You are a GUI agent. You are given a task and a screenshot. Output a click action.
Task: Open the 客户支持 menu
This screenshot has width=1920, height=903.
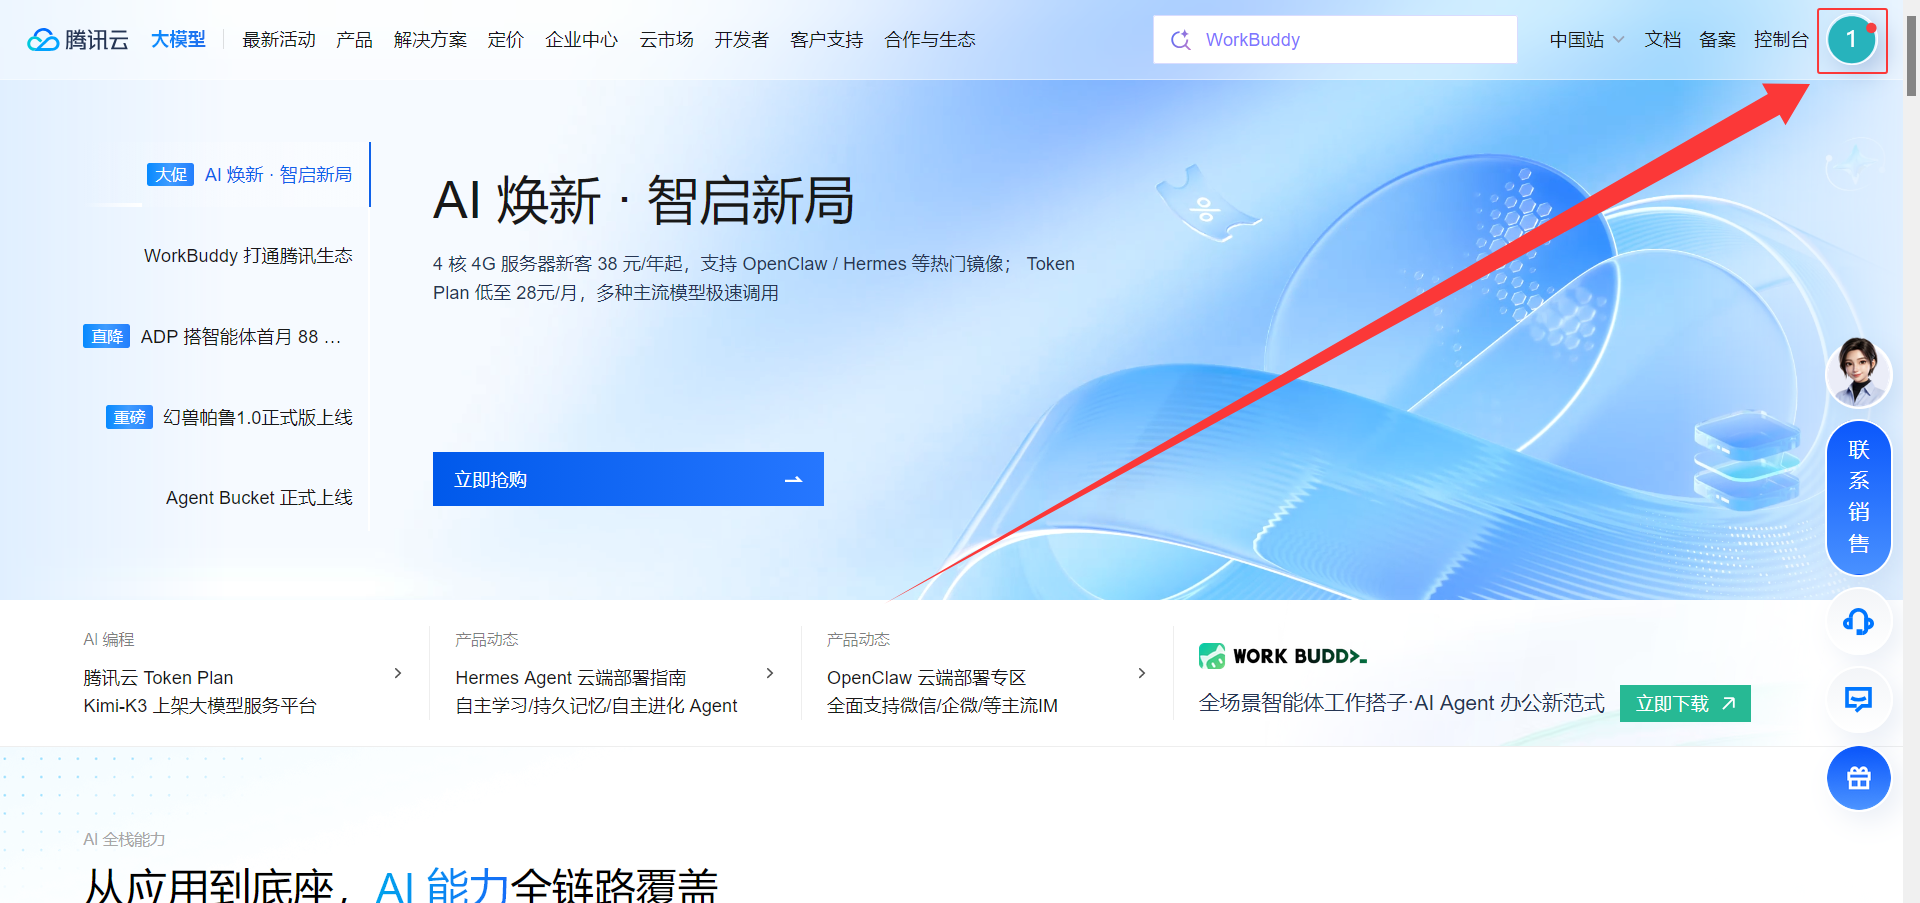[827, 40]
